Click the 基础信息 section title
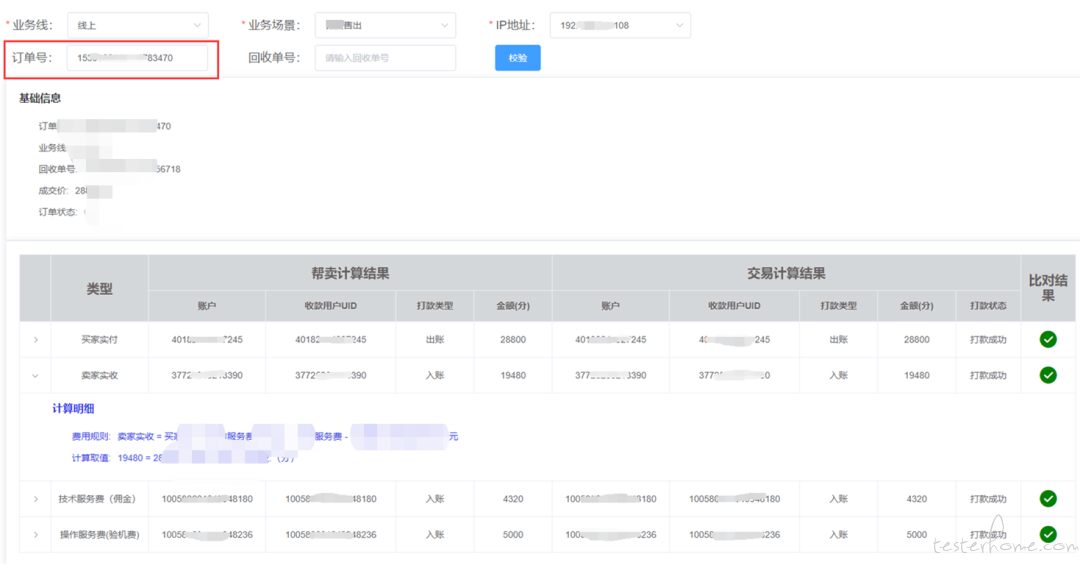The width and height of the screenshot is (1080, 568). [x=40, y=98]
